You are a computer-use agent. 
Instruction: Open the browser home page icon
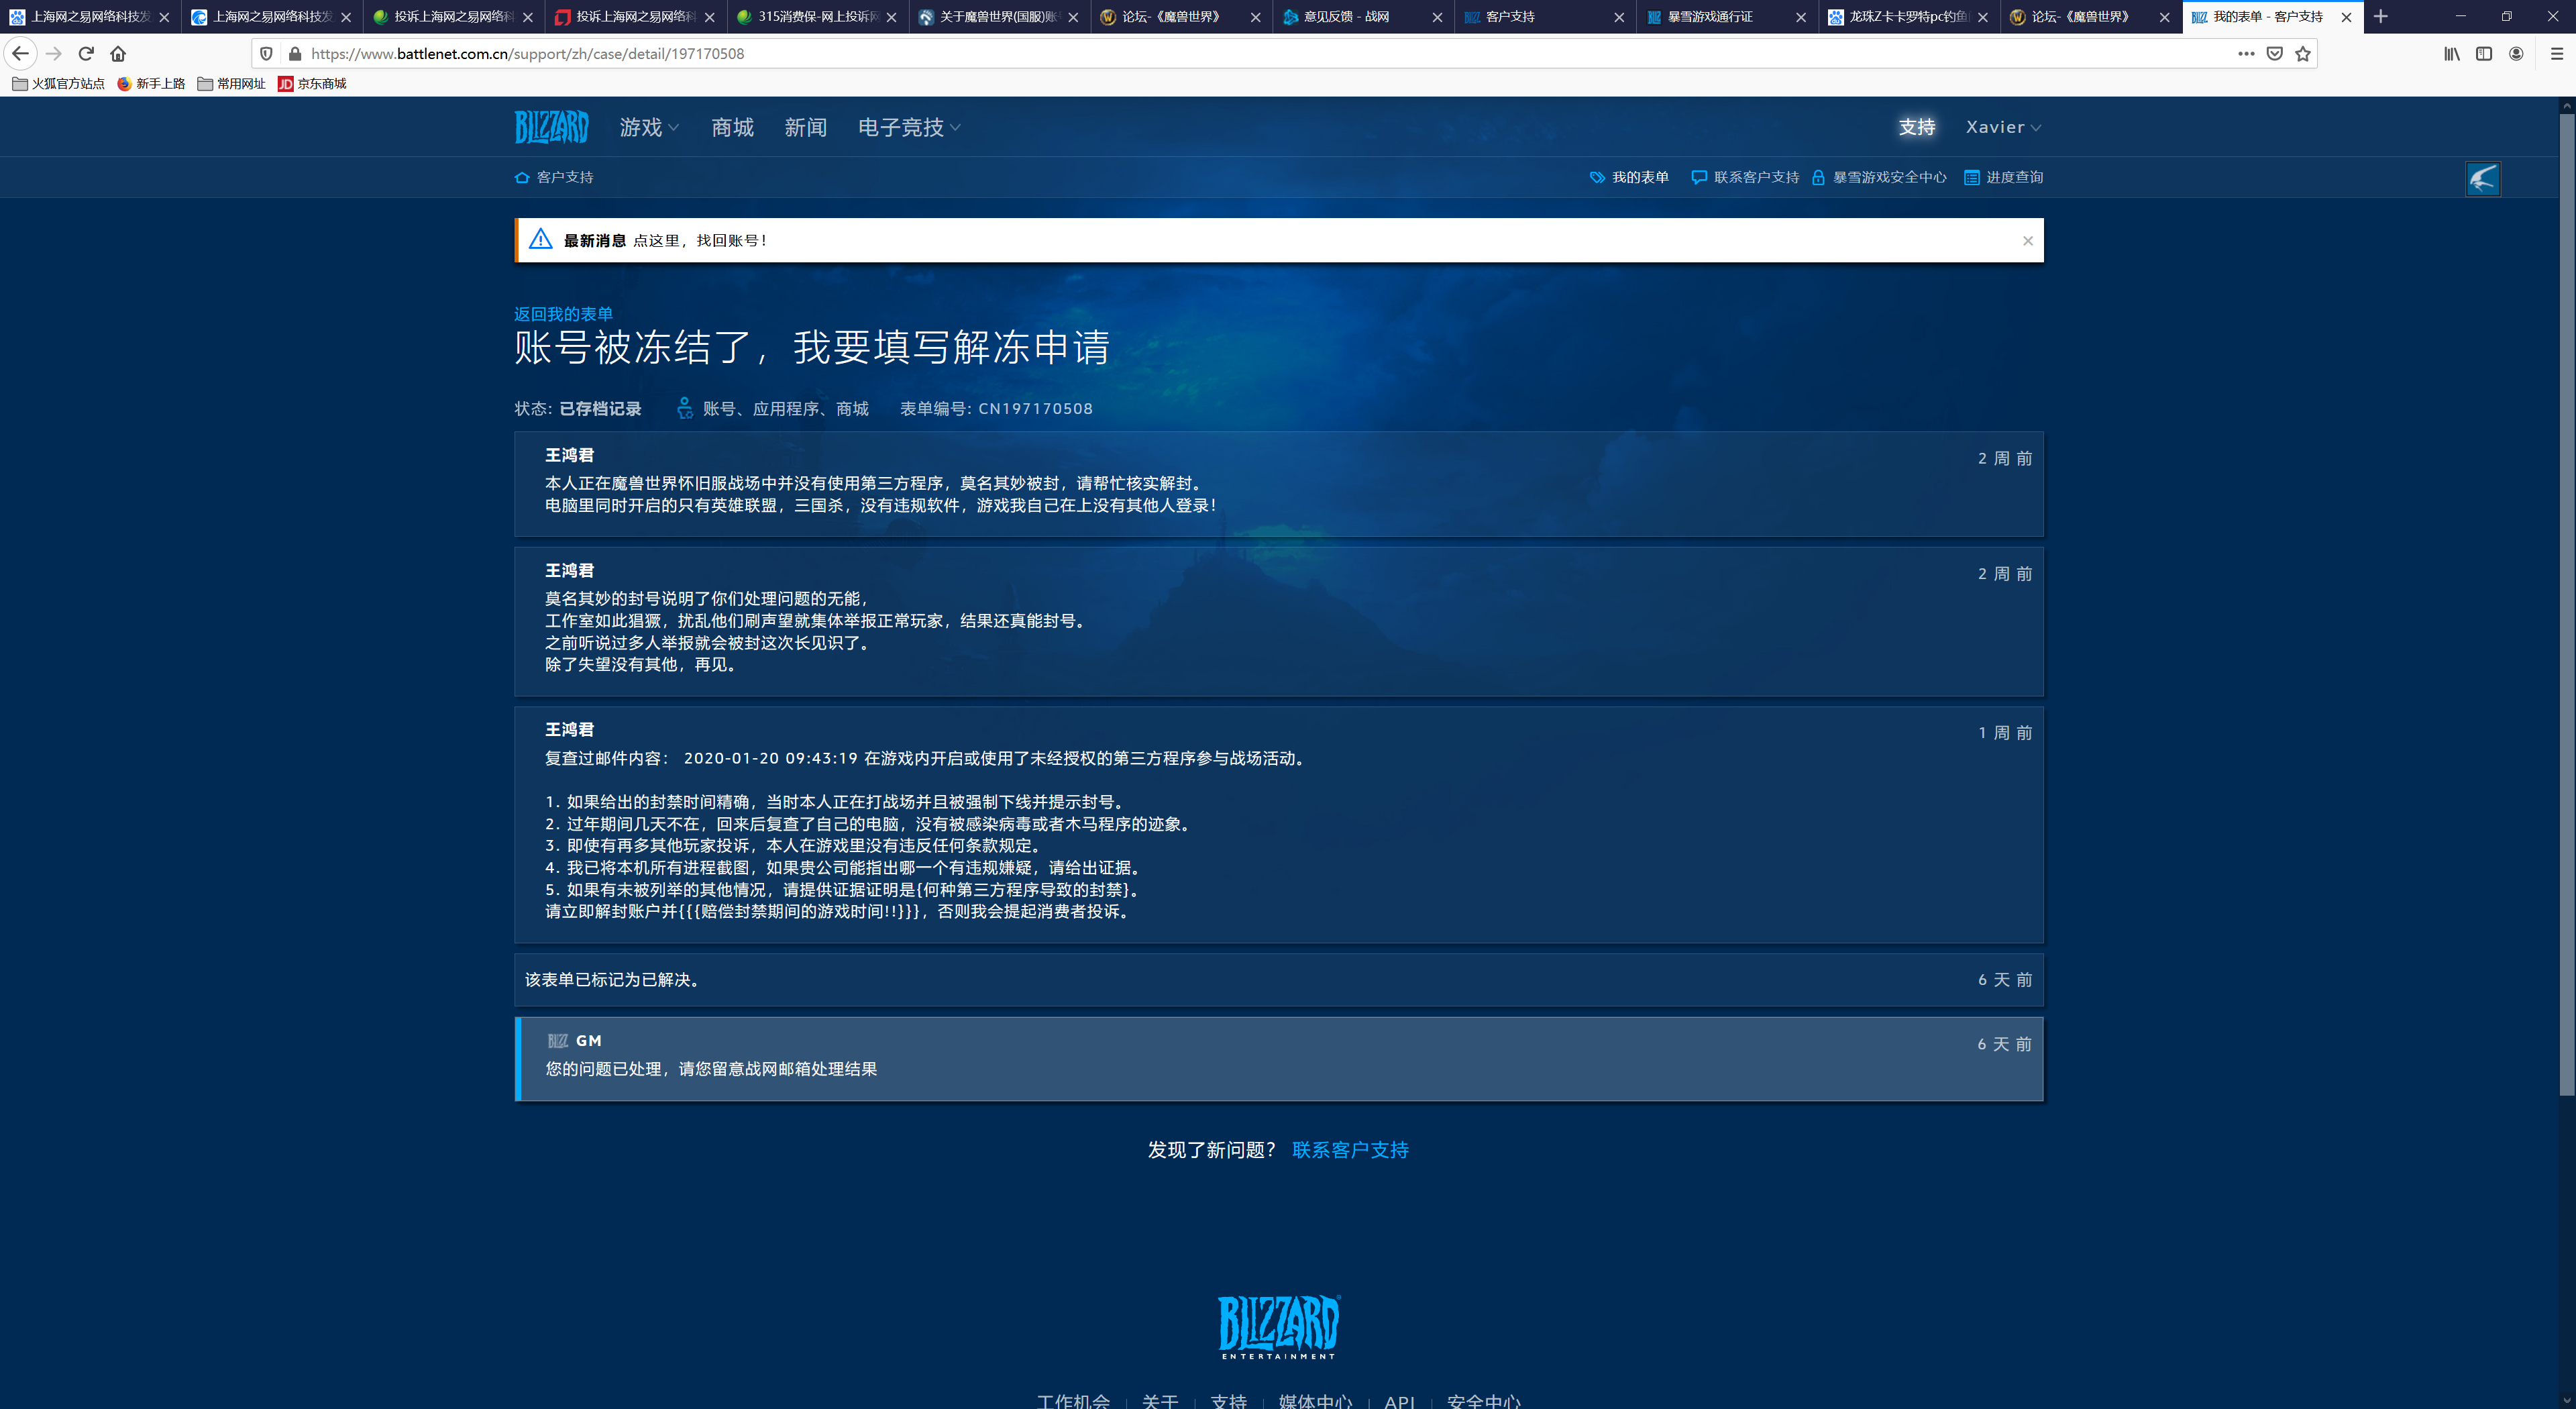coord(118,53)
